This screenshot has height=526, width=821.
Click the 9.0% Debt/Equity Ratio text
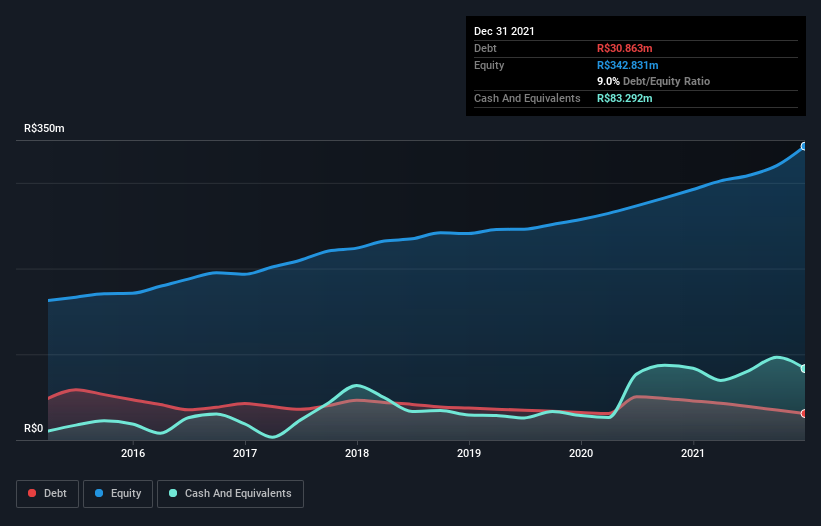point(653,81)
